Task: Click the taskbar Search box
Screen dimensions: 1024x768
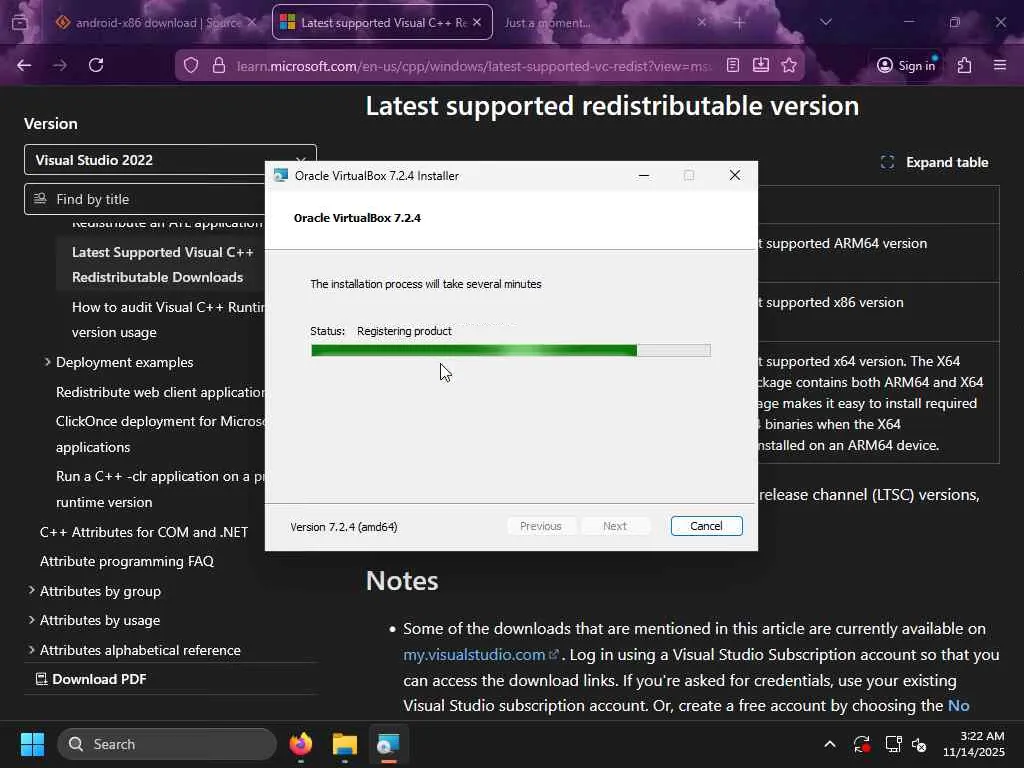Action: pyautogui.click(x=167, y=744)
